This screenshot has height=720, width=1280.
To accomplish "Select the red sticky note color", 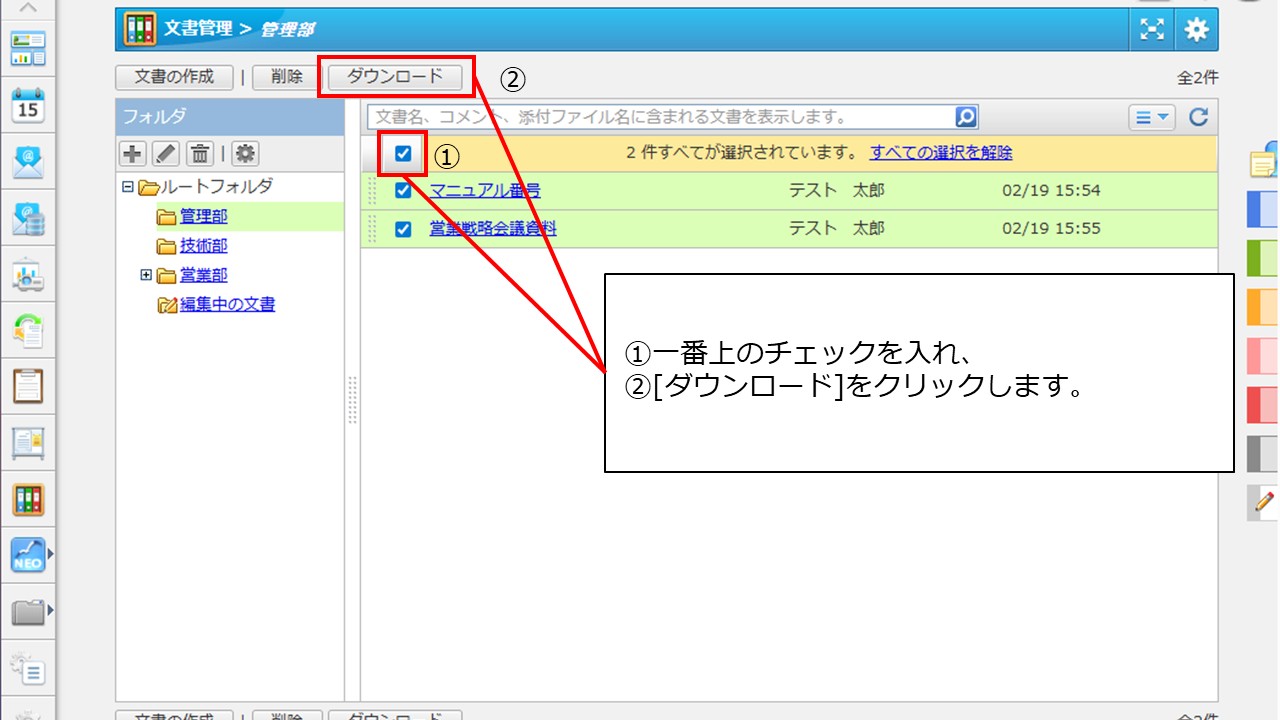I will [1264, 405].
